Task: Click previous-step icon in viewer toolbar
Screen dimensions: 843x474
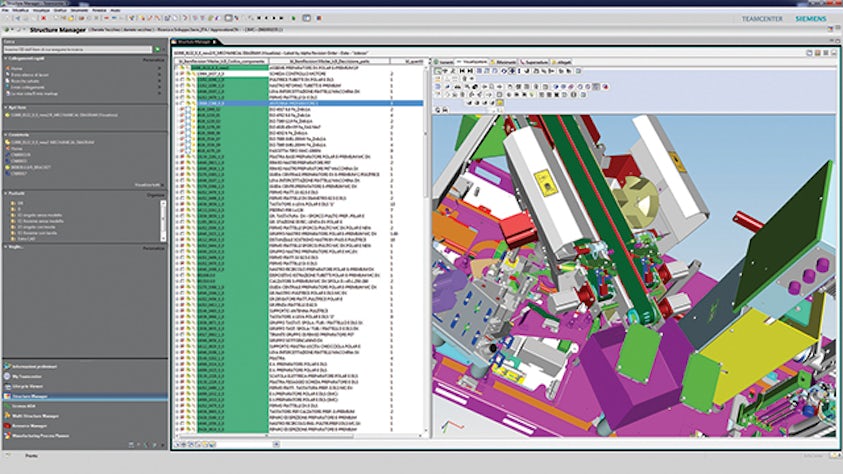Action: point(462,71)
